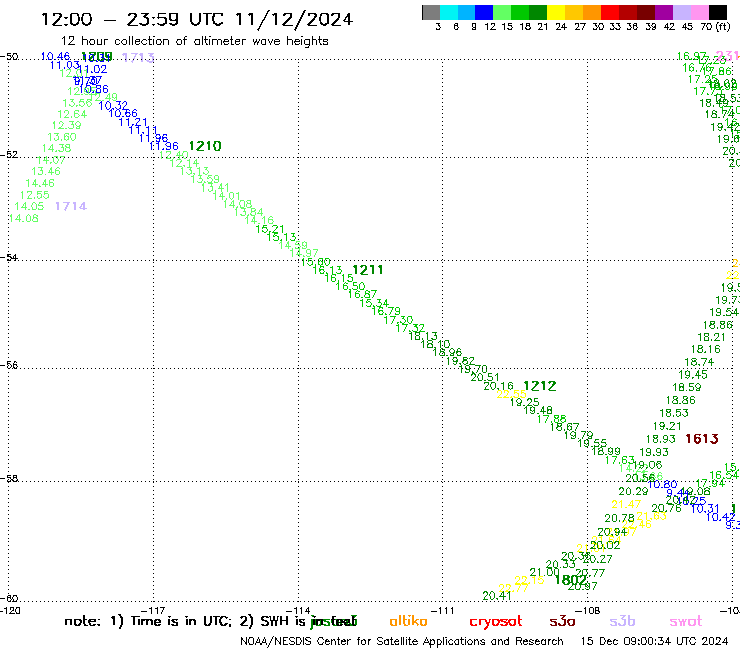Click the 20.29 wave height value

633,491
